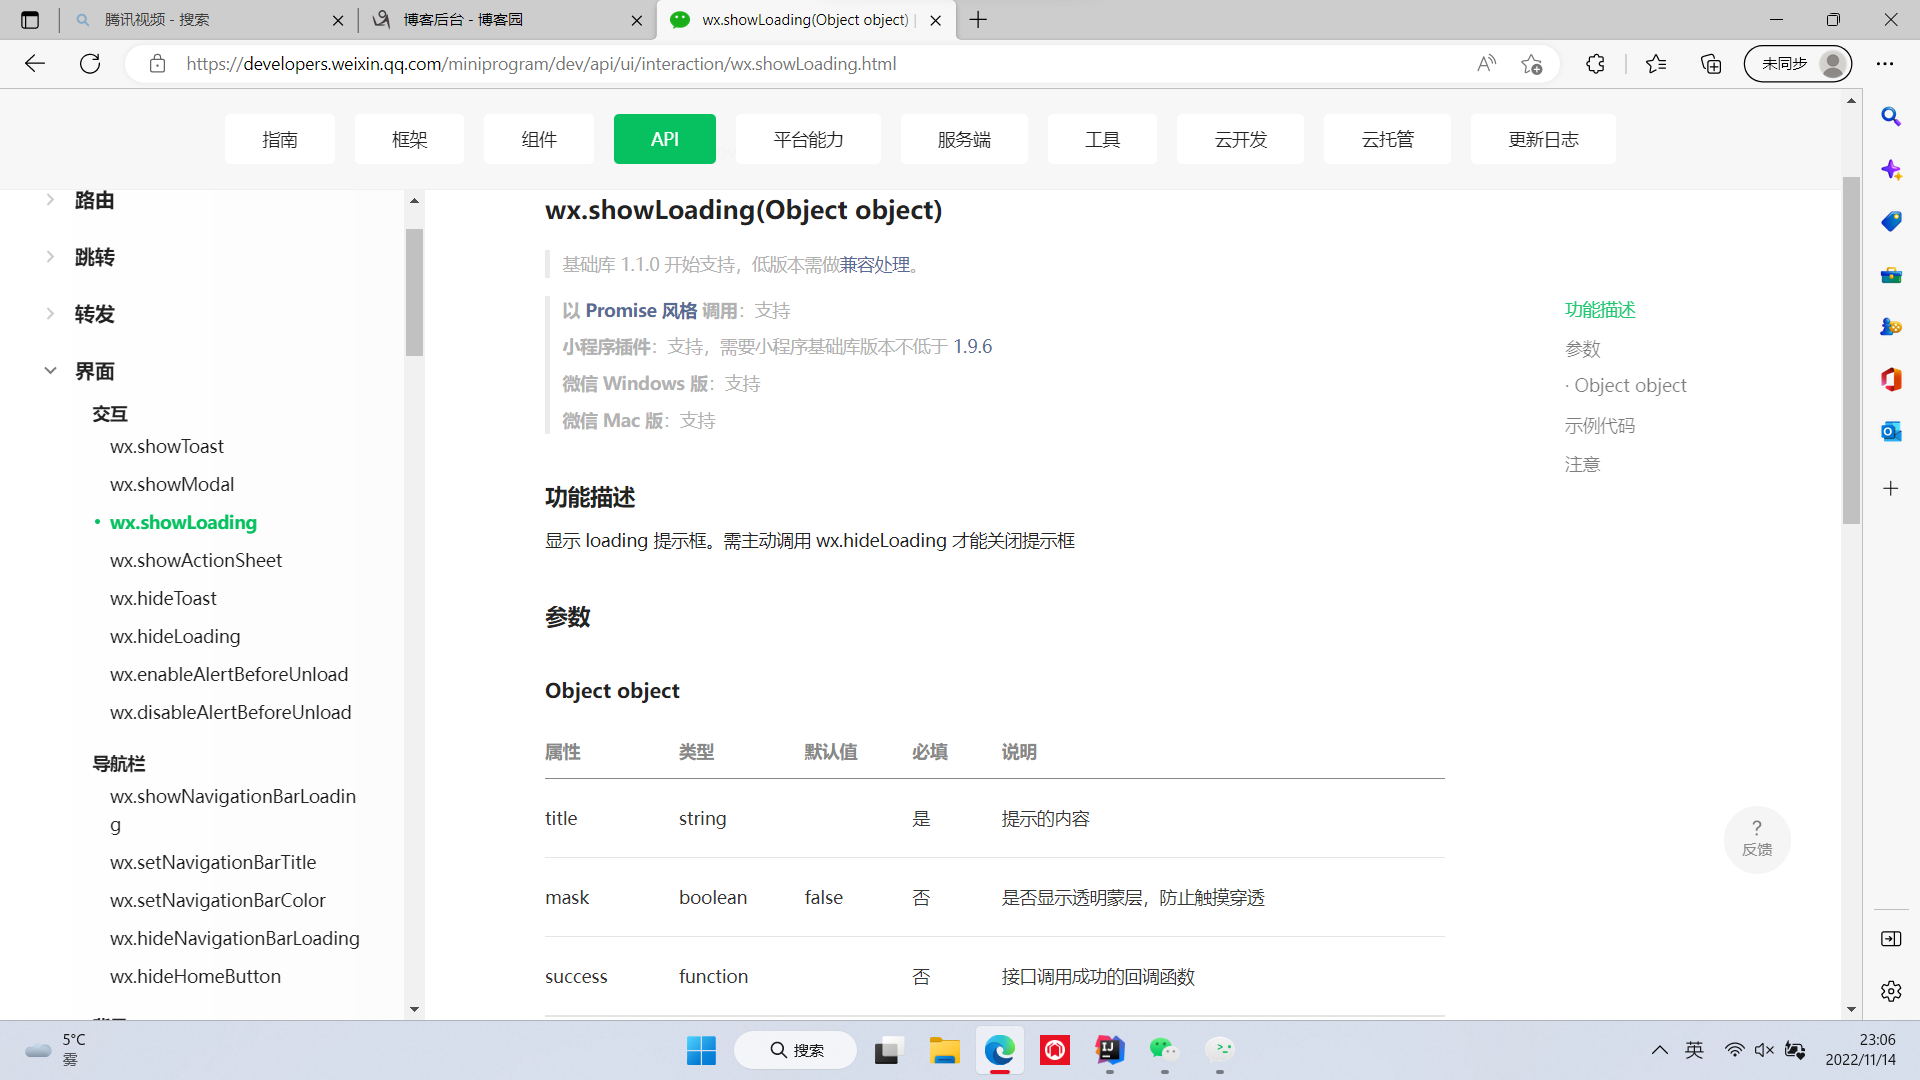1920x1080 pixels.
Task: Jump to 示例代码 in page outline
Action: click(1599, 426)
